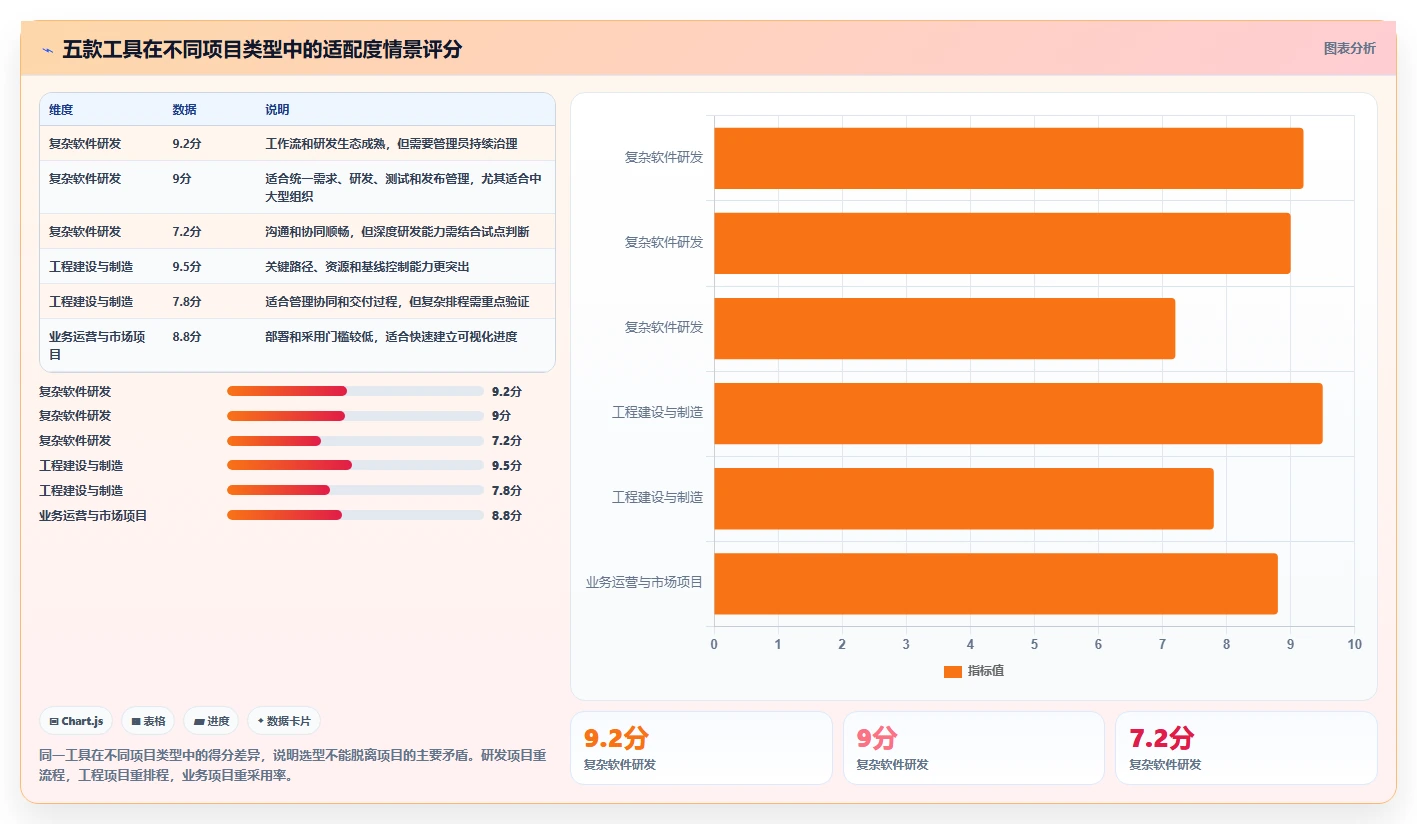Viewport: 1417px width, 824px height.
Task: Click the progress bar valued 9分
Action: point(355,416)
